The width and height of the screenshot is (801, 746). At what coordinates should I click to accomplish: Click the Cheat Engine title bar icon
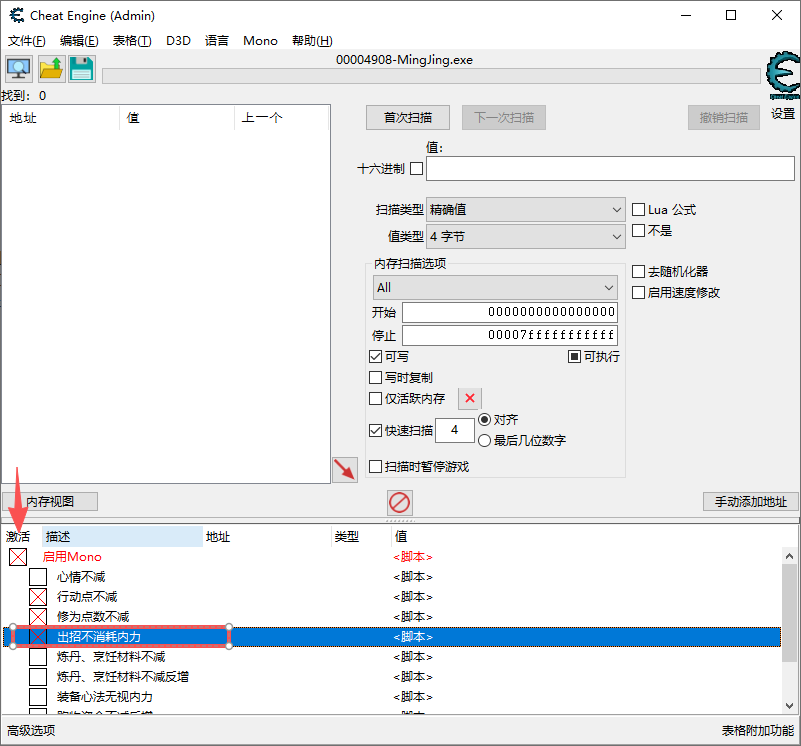(17, 15)
